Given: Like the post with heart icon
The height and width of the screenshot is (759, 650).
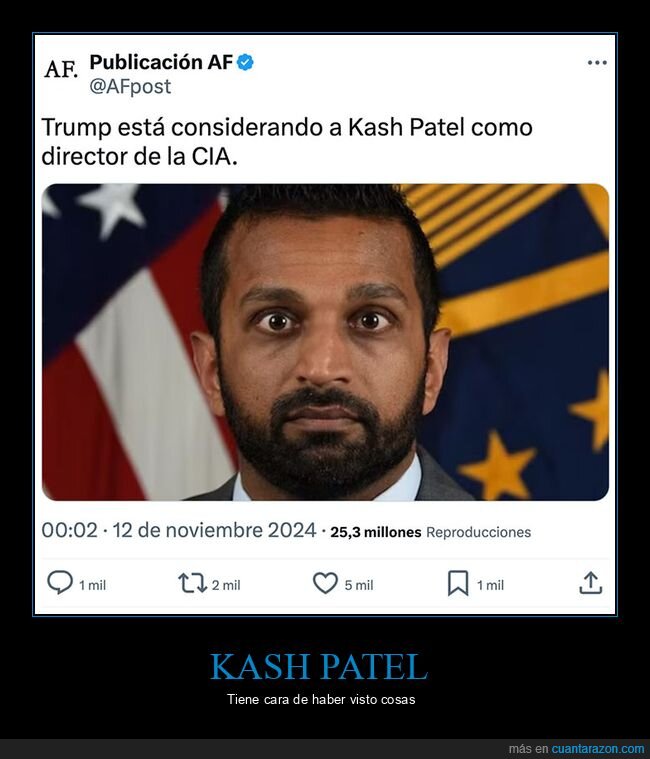Looking at the screenshot, I should click(x=325, y=583).
